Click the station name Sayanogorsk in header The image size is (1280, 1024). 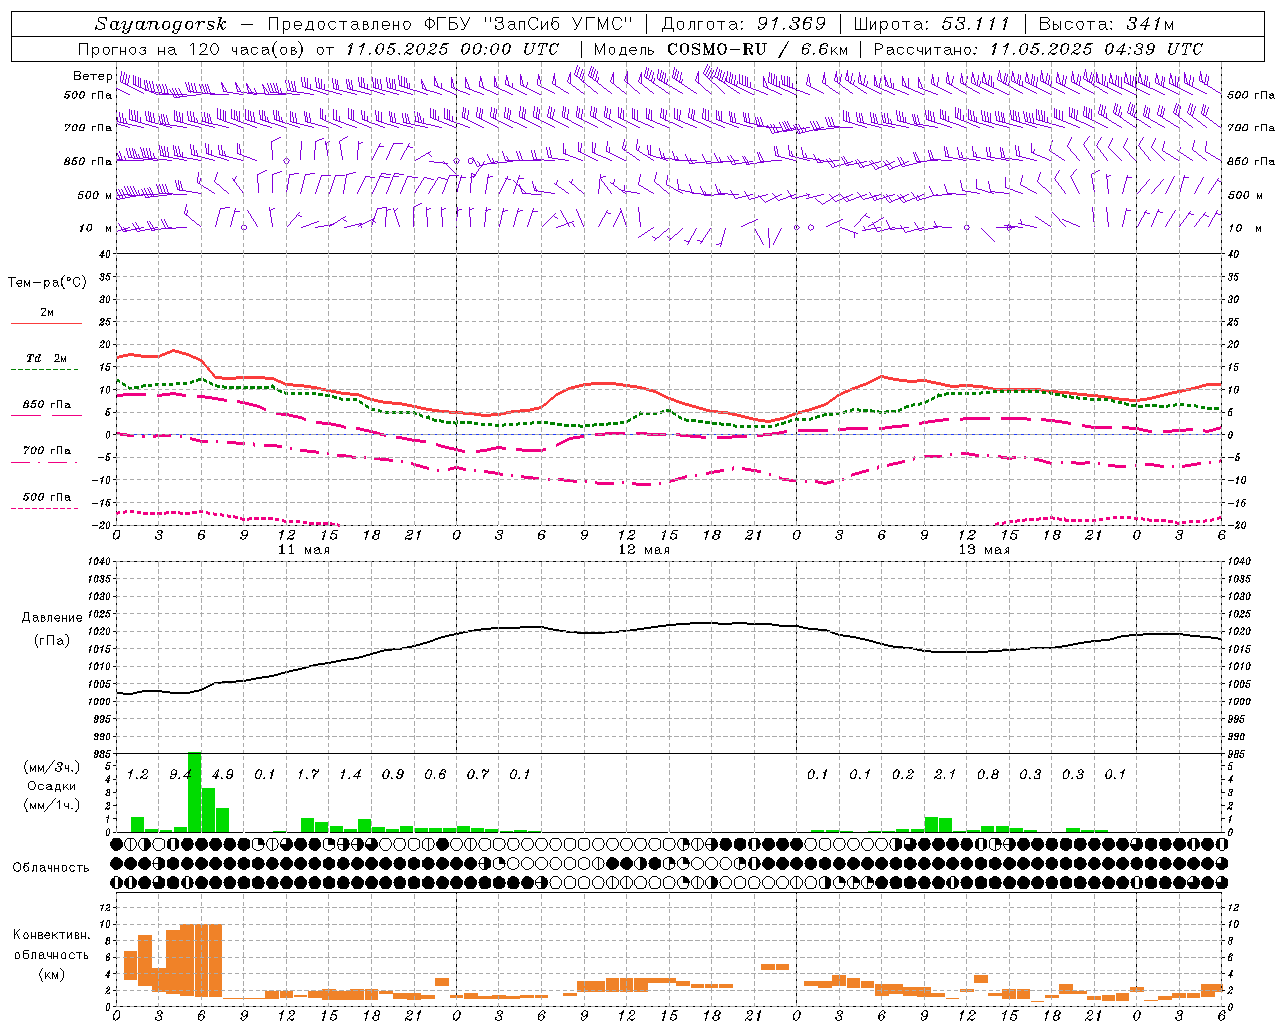(161, 24)
